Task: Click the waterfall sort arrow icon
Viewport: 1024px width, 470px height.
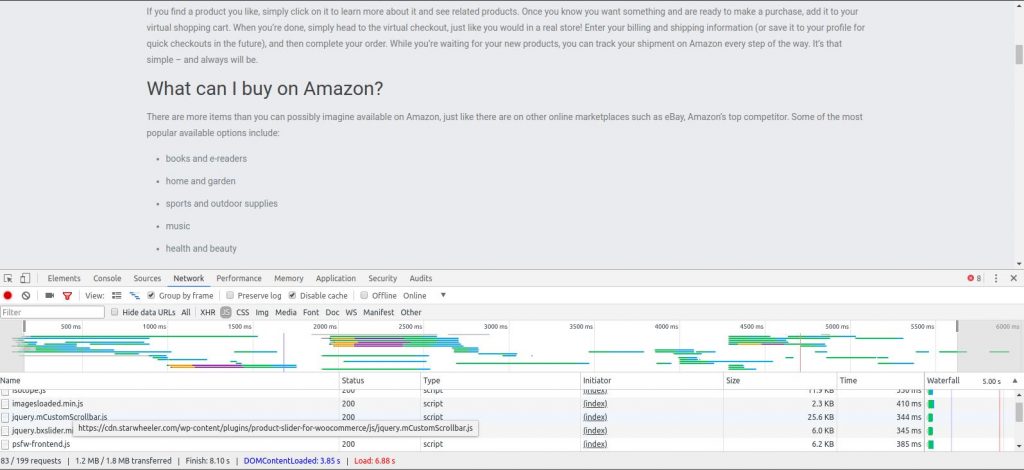Action: [1015, 381]
